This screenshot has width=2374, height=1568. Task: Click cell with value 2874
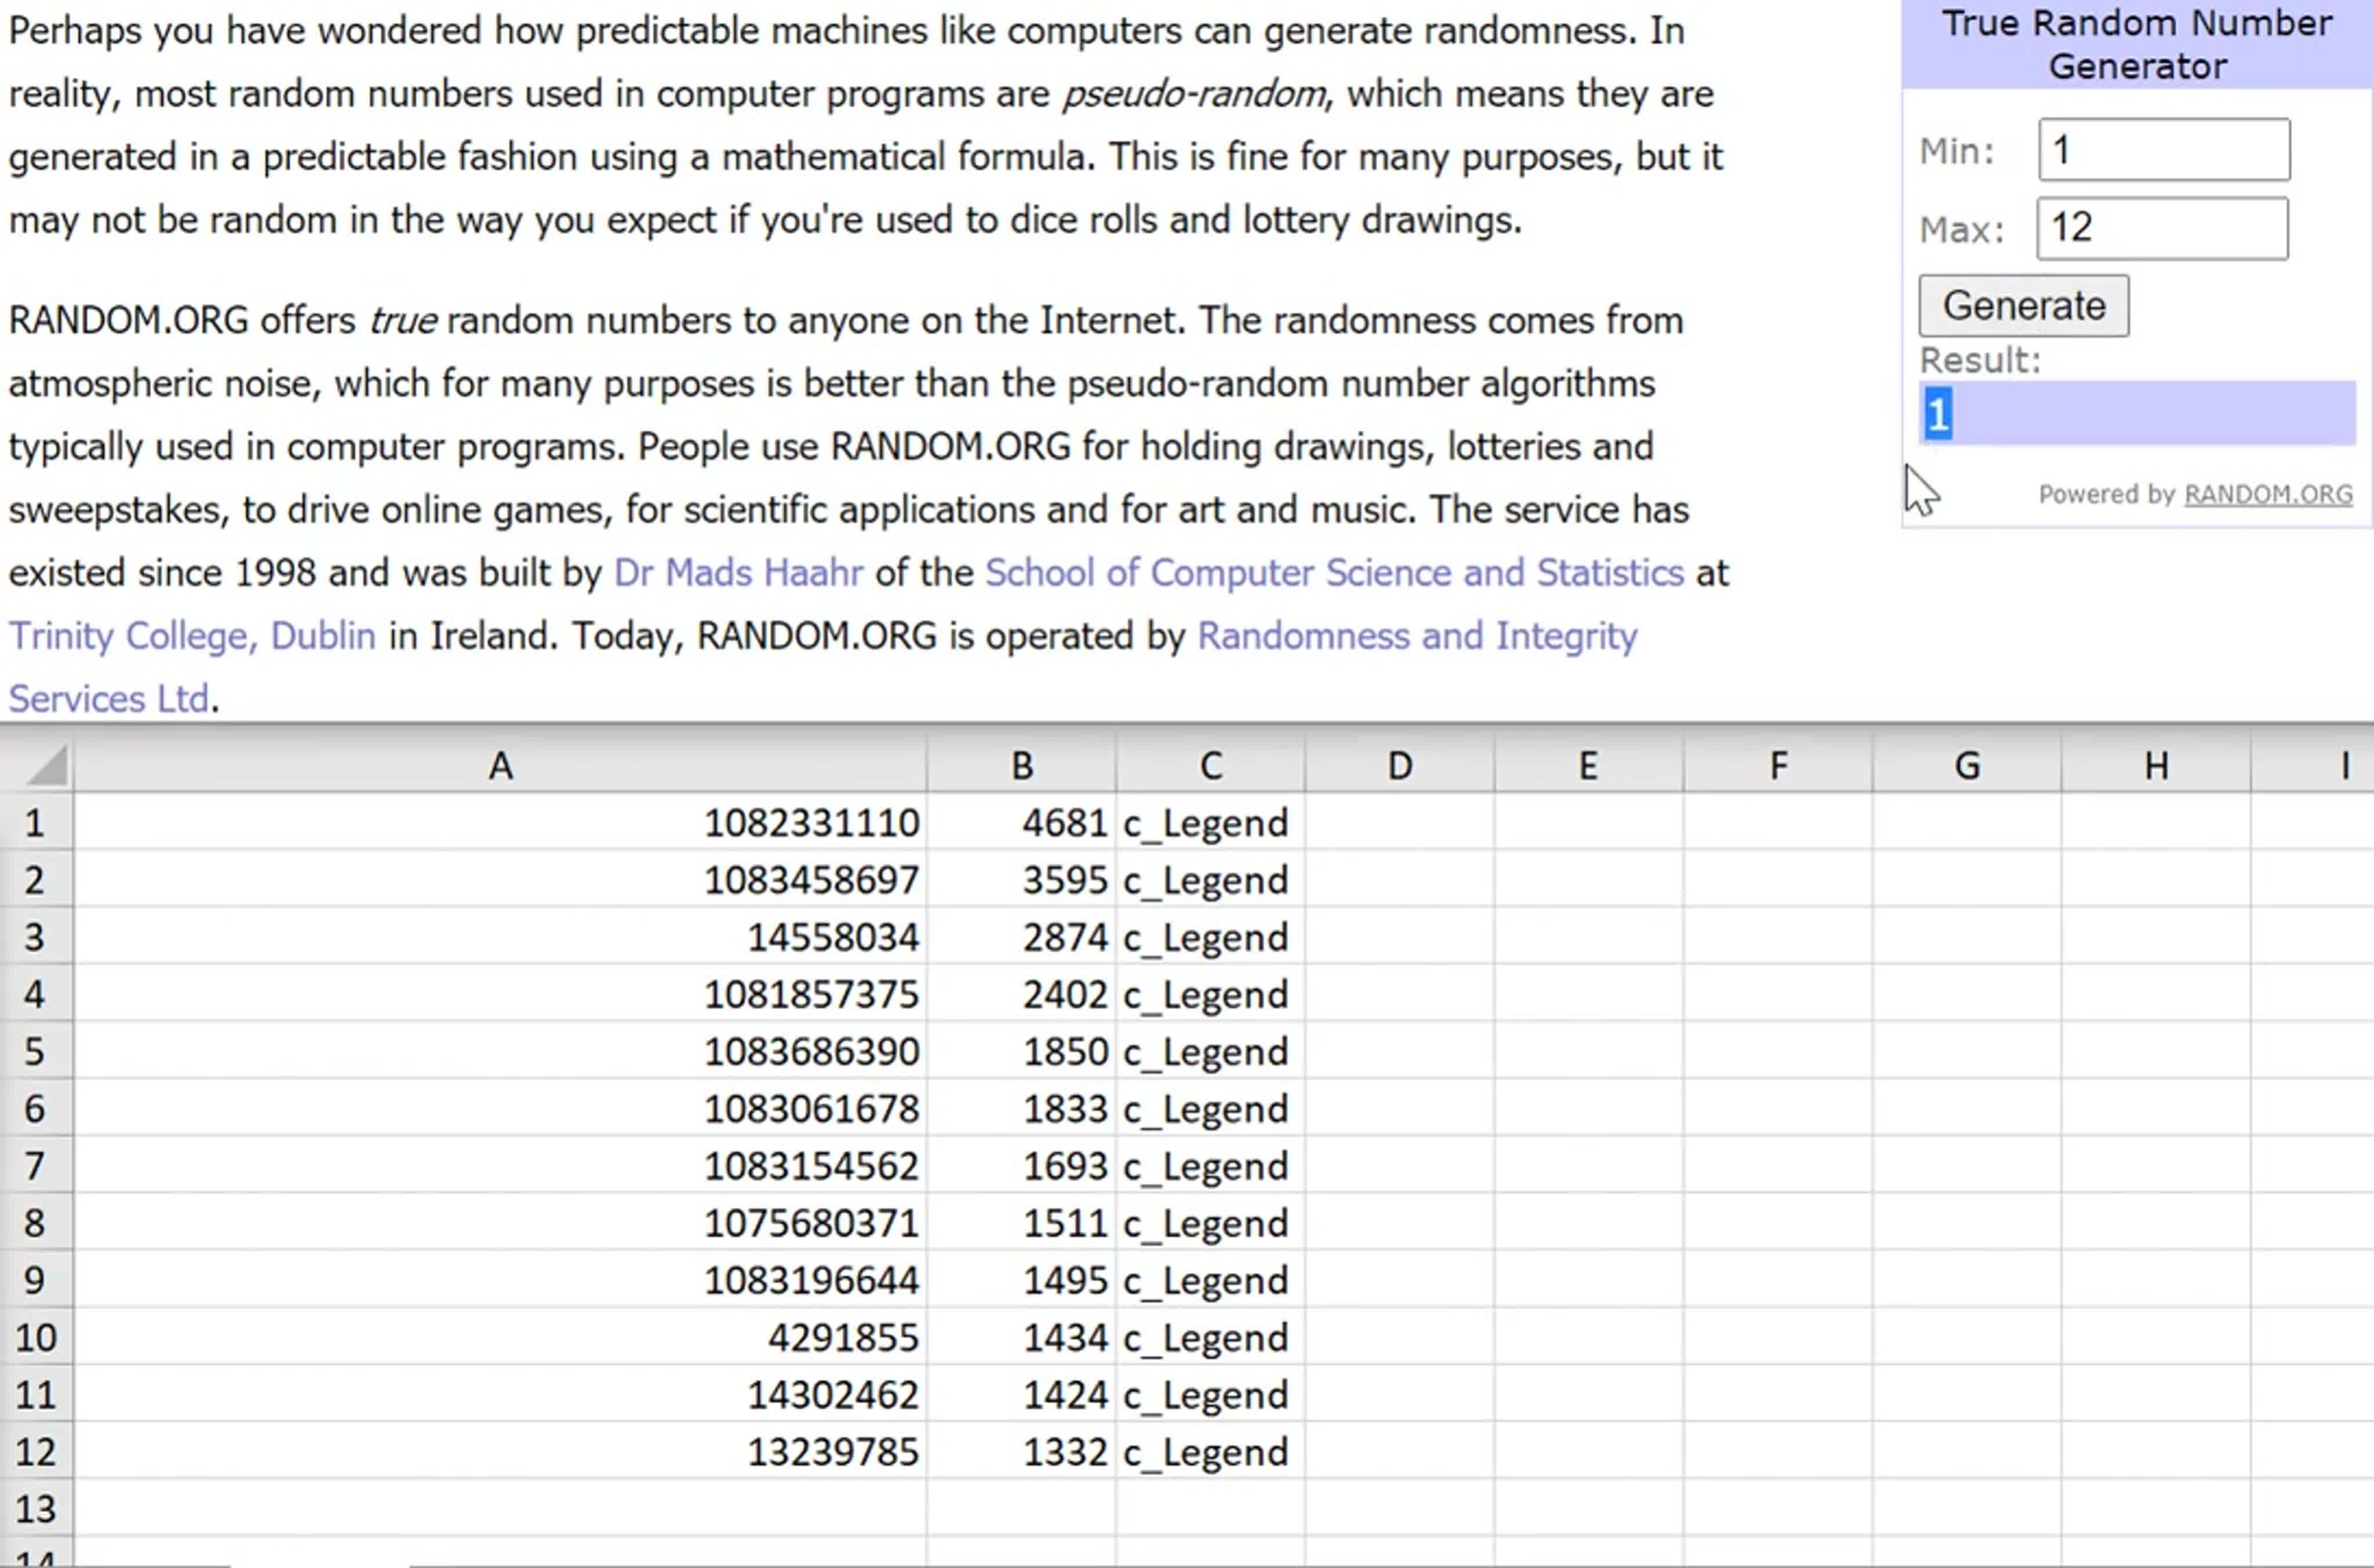(1021, 936)
